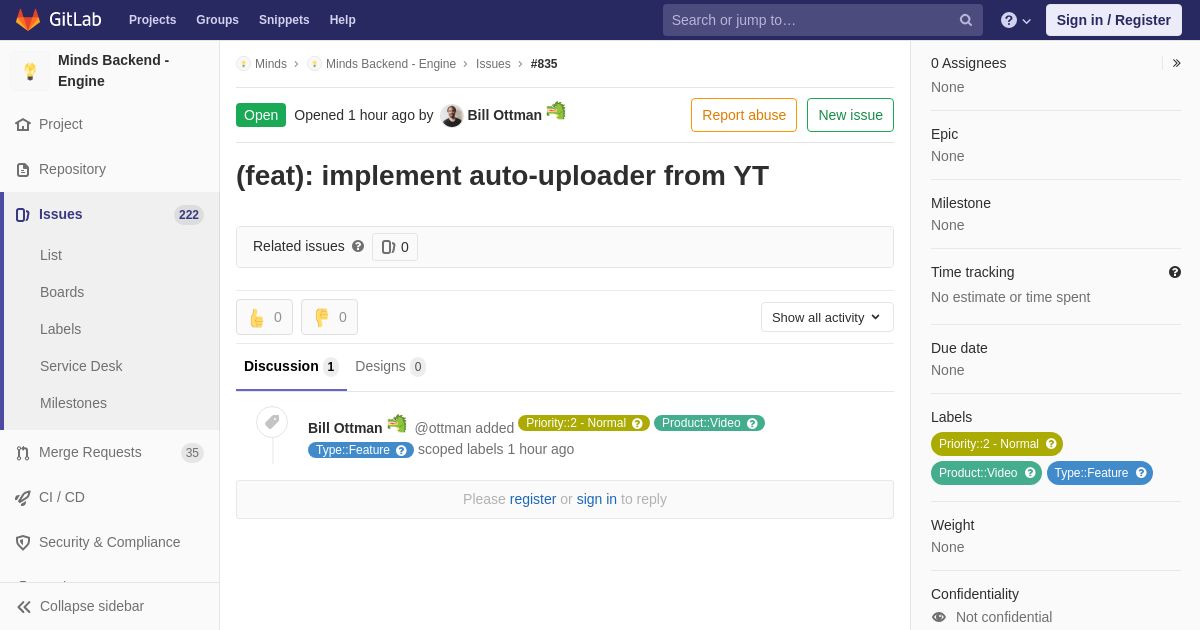
Task: Click the Issues breadcrumb link
Action: click(493, 64)
